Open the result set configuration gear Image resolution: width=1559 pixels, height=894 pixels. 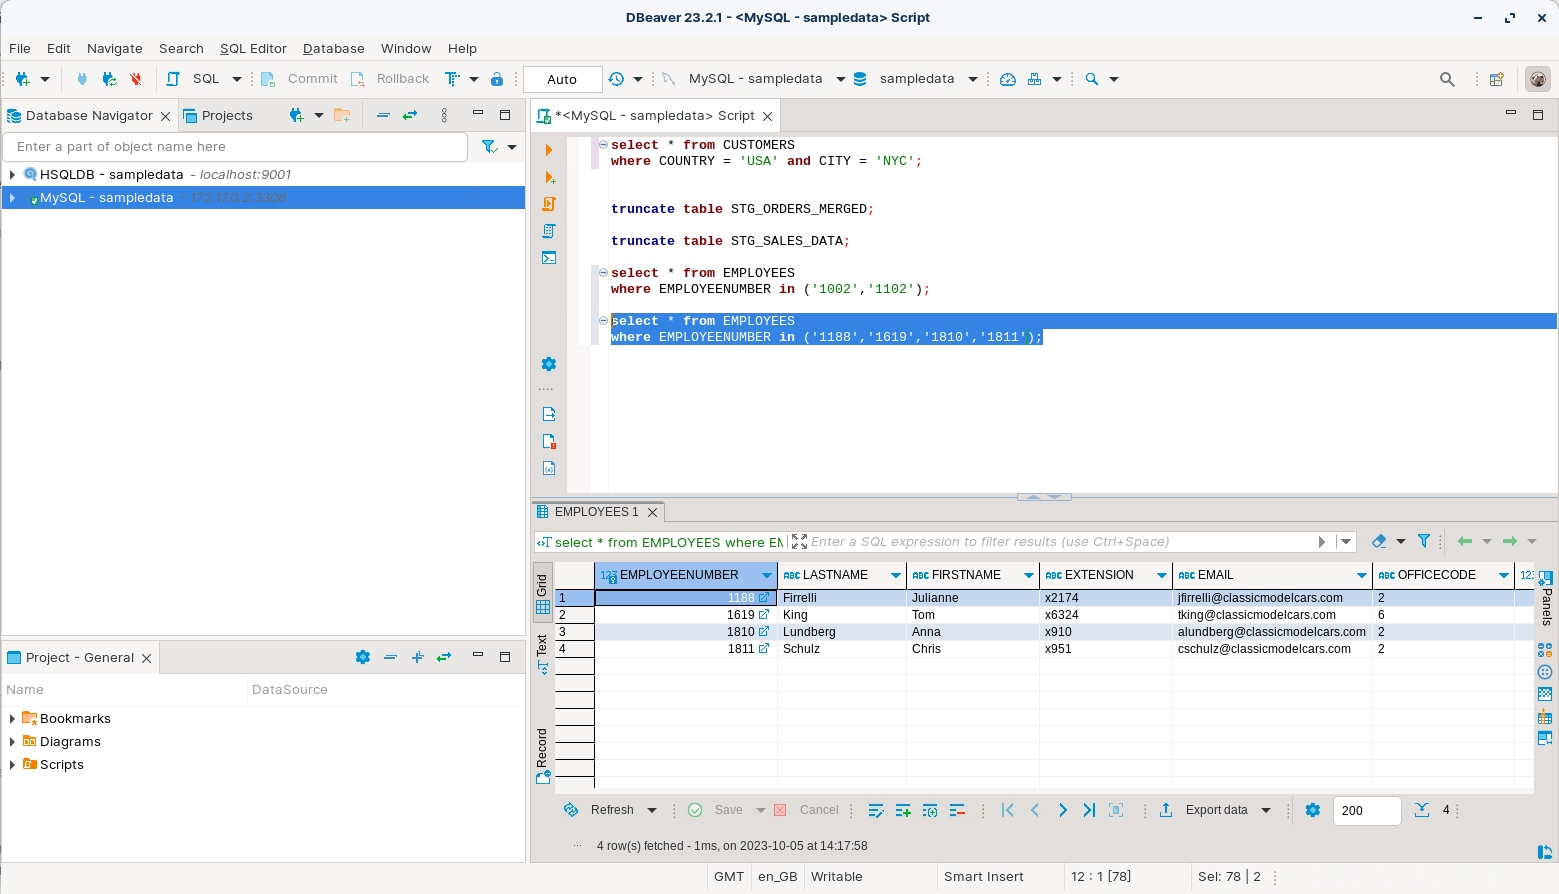coord(1313,810)
